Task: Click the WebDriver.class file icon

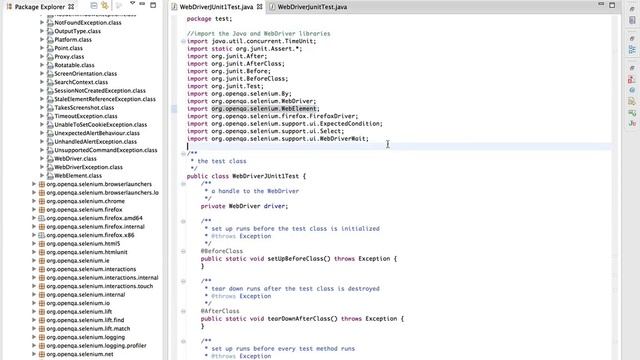Action: point(50,159)
